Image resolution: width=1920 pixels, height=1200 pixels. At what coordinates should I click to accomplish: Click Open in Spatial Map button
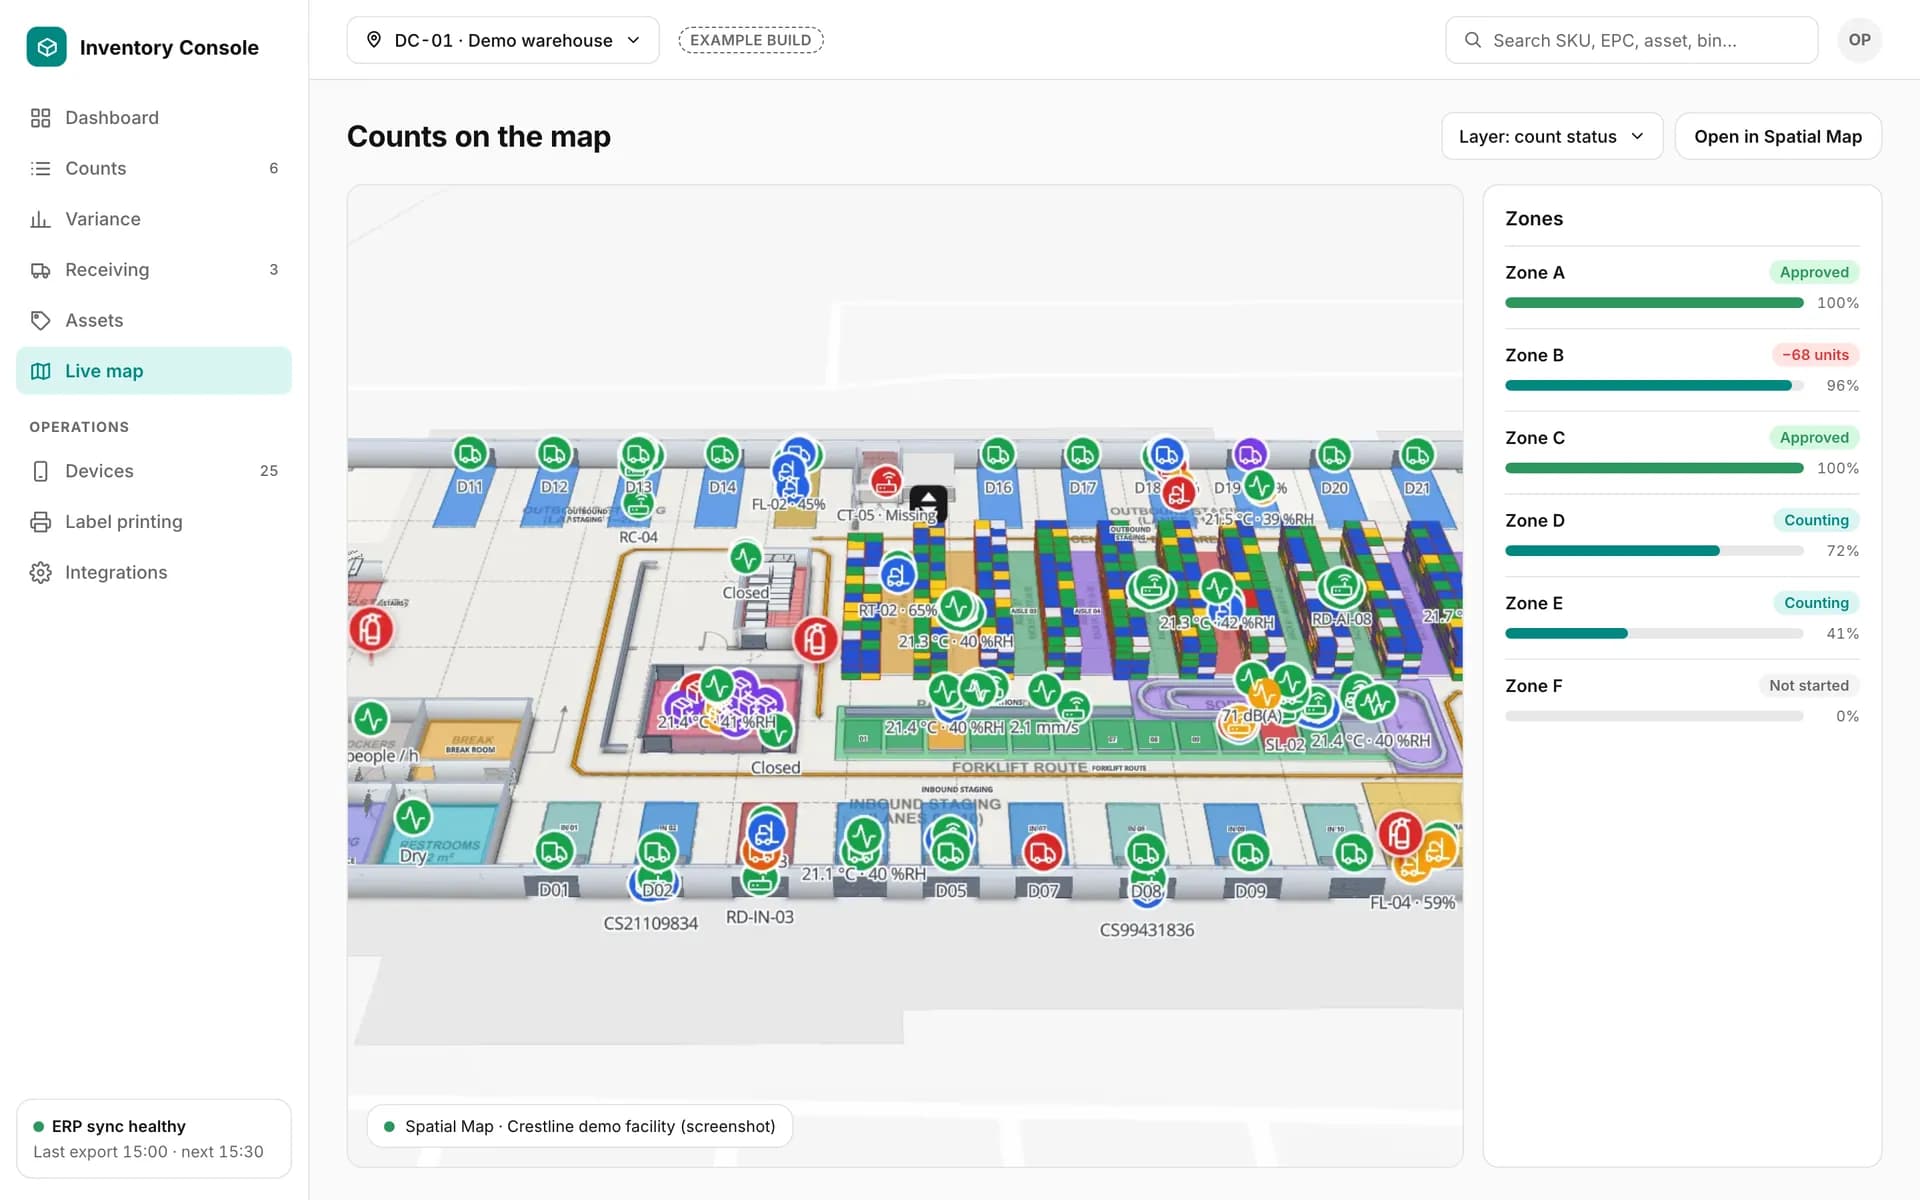coord(1777,136)
